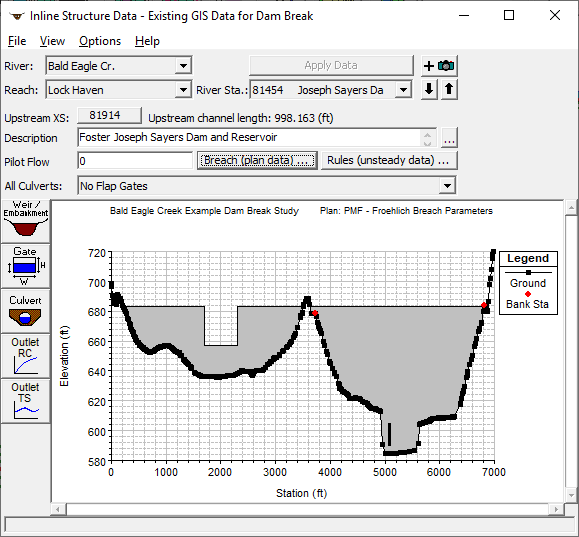Click the HEC-RAS window title icon
The image size is (579, 537).
click(x=17, y=16)
